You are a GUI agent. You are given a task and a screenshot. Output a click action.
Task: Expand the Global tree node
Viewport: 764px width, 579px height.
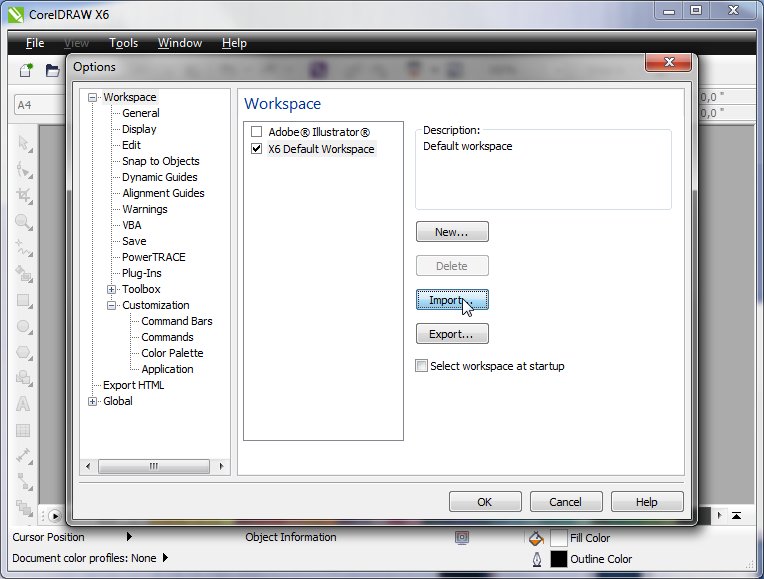[92, 402]
